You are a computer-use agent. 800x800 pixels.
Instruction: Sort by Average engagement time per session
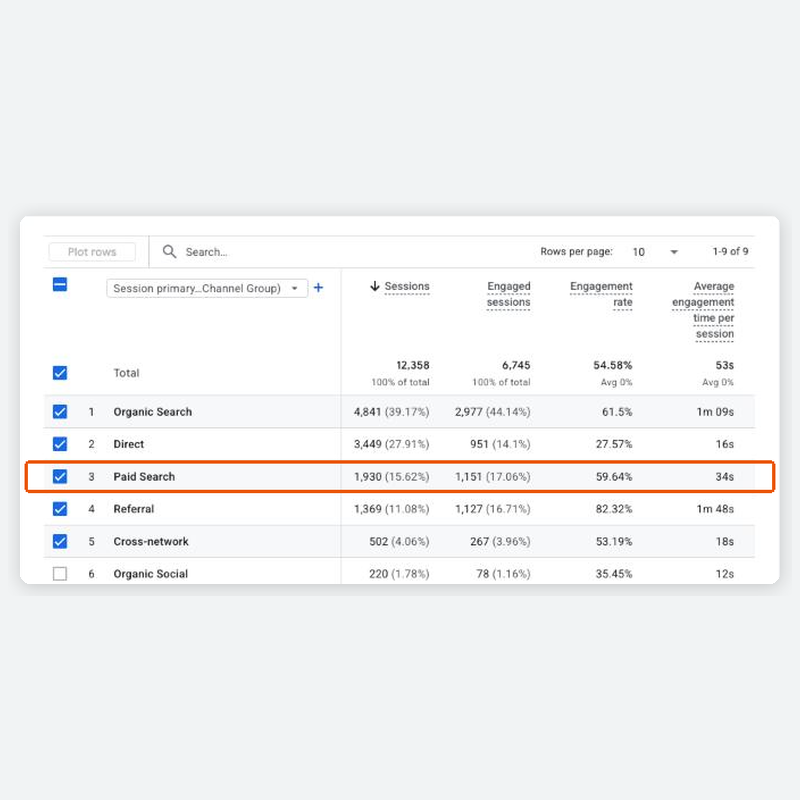[x=703, y=310]
